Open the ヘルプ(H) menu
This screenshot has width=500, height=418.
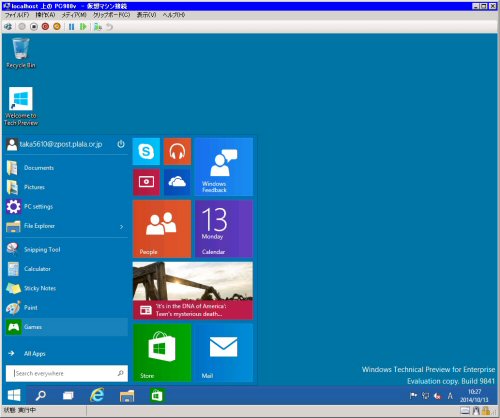click(x=174, y=15)
